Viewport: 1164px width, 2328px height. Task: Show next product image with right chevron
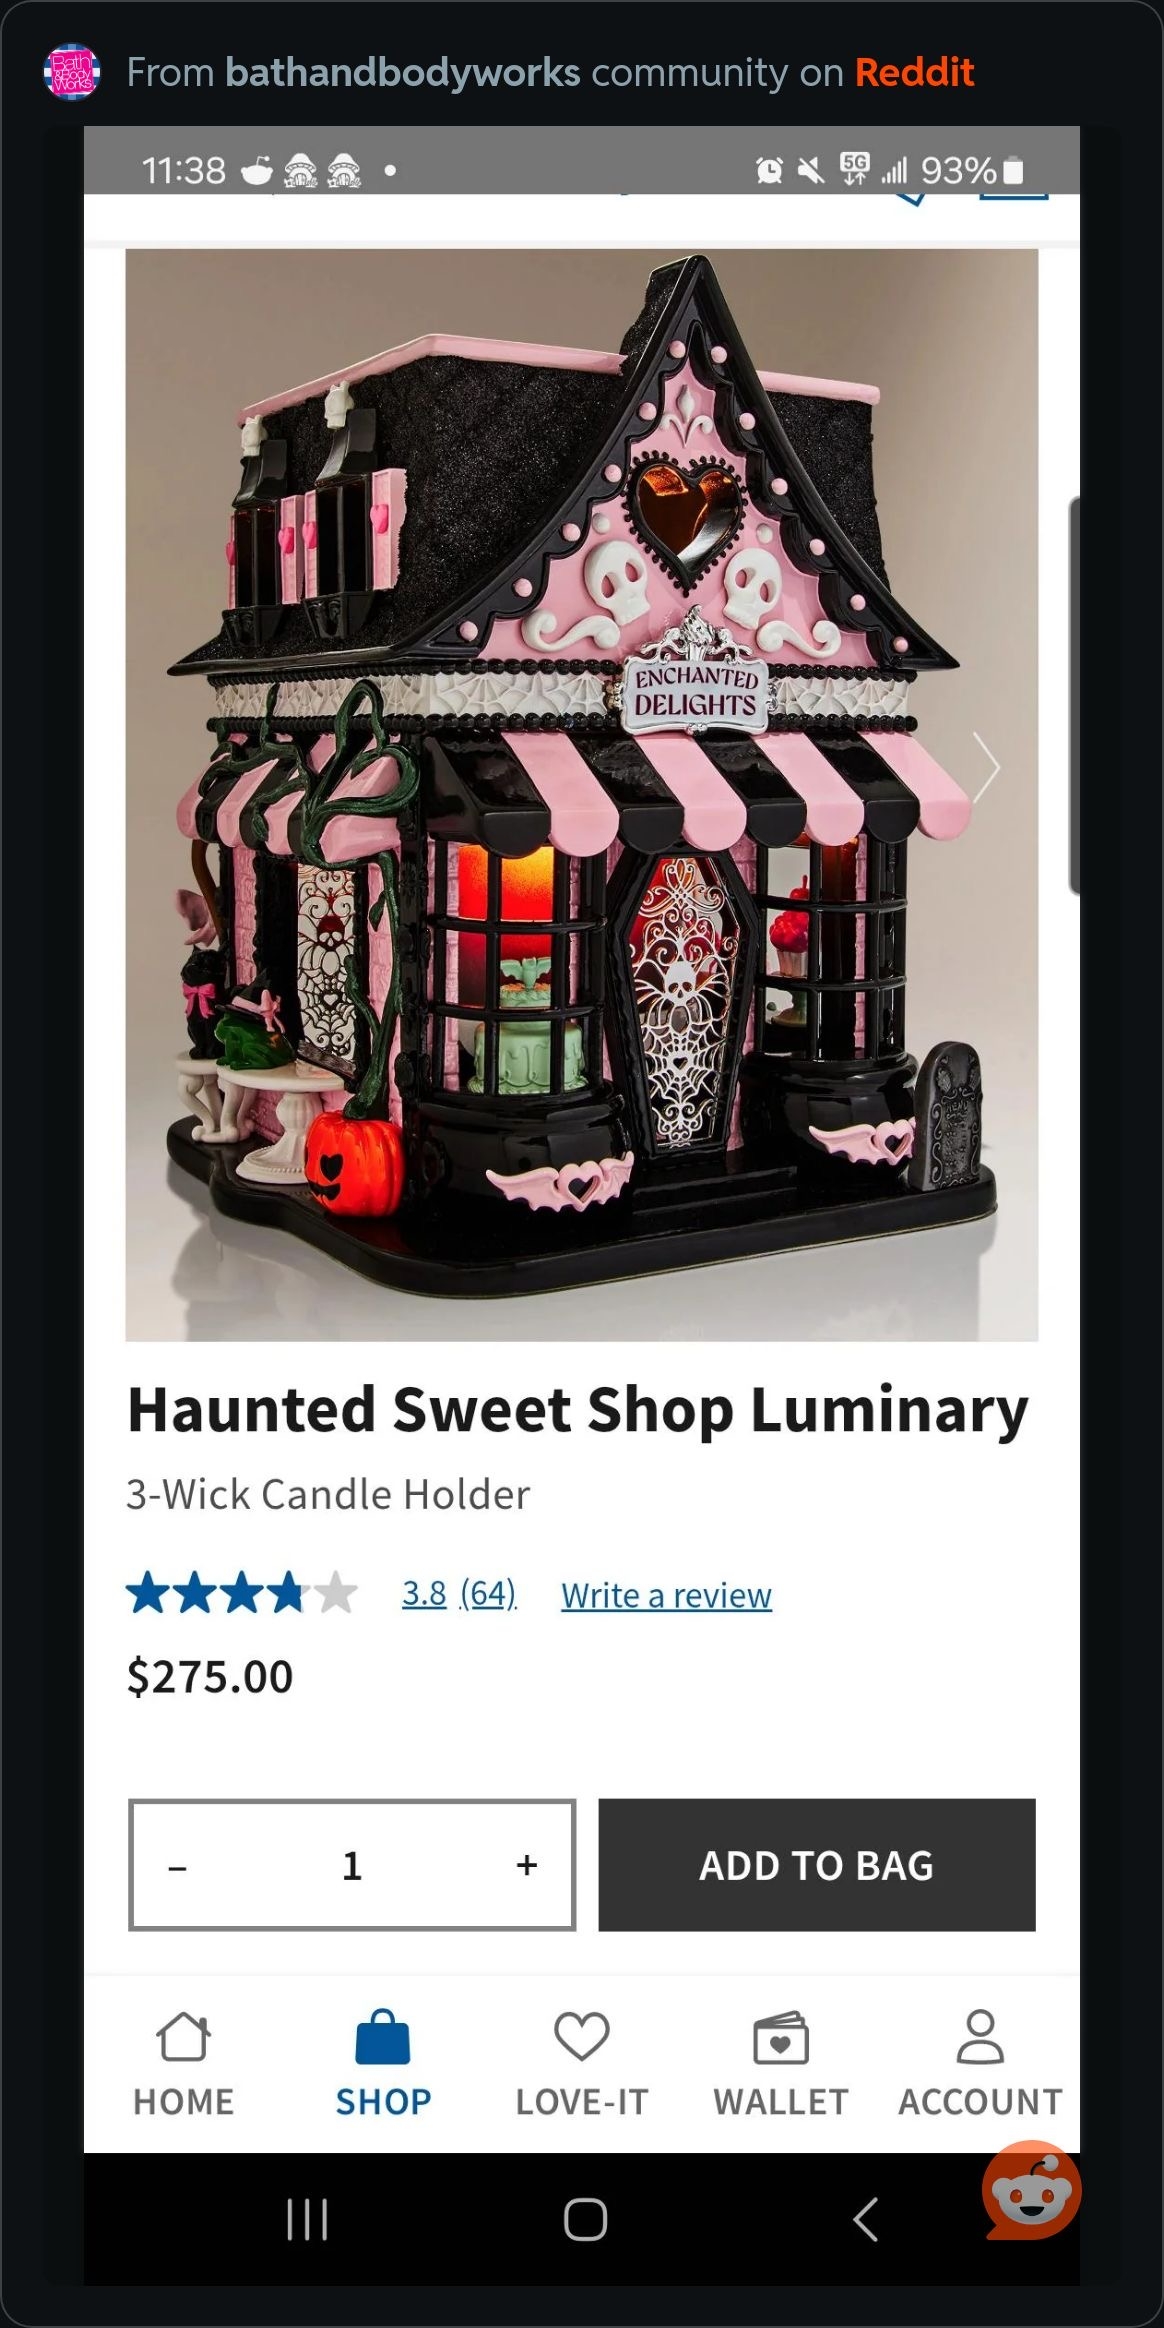986,767
